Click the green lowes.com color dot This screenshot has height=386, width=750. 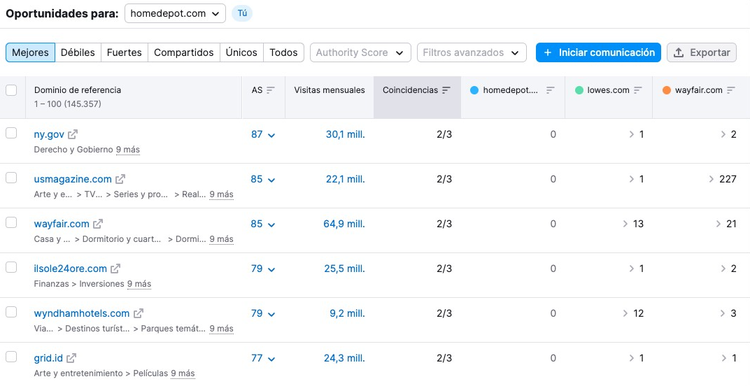579,90
